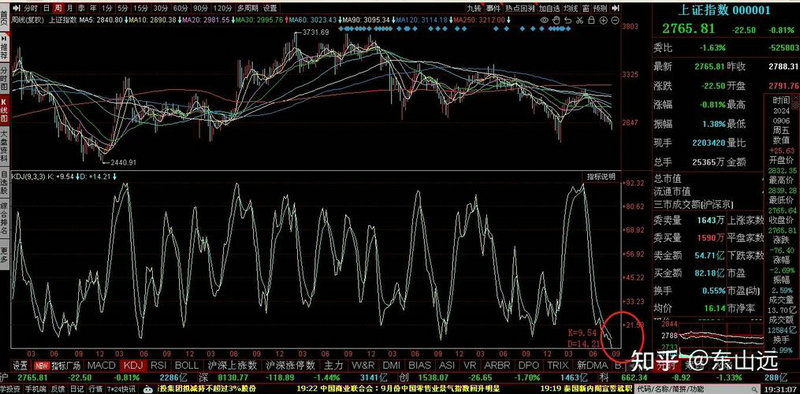Open the 综合排名 sidebar tab
The width and height of the screenshot is (800, 394).
click(4, 219)
